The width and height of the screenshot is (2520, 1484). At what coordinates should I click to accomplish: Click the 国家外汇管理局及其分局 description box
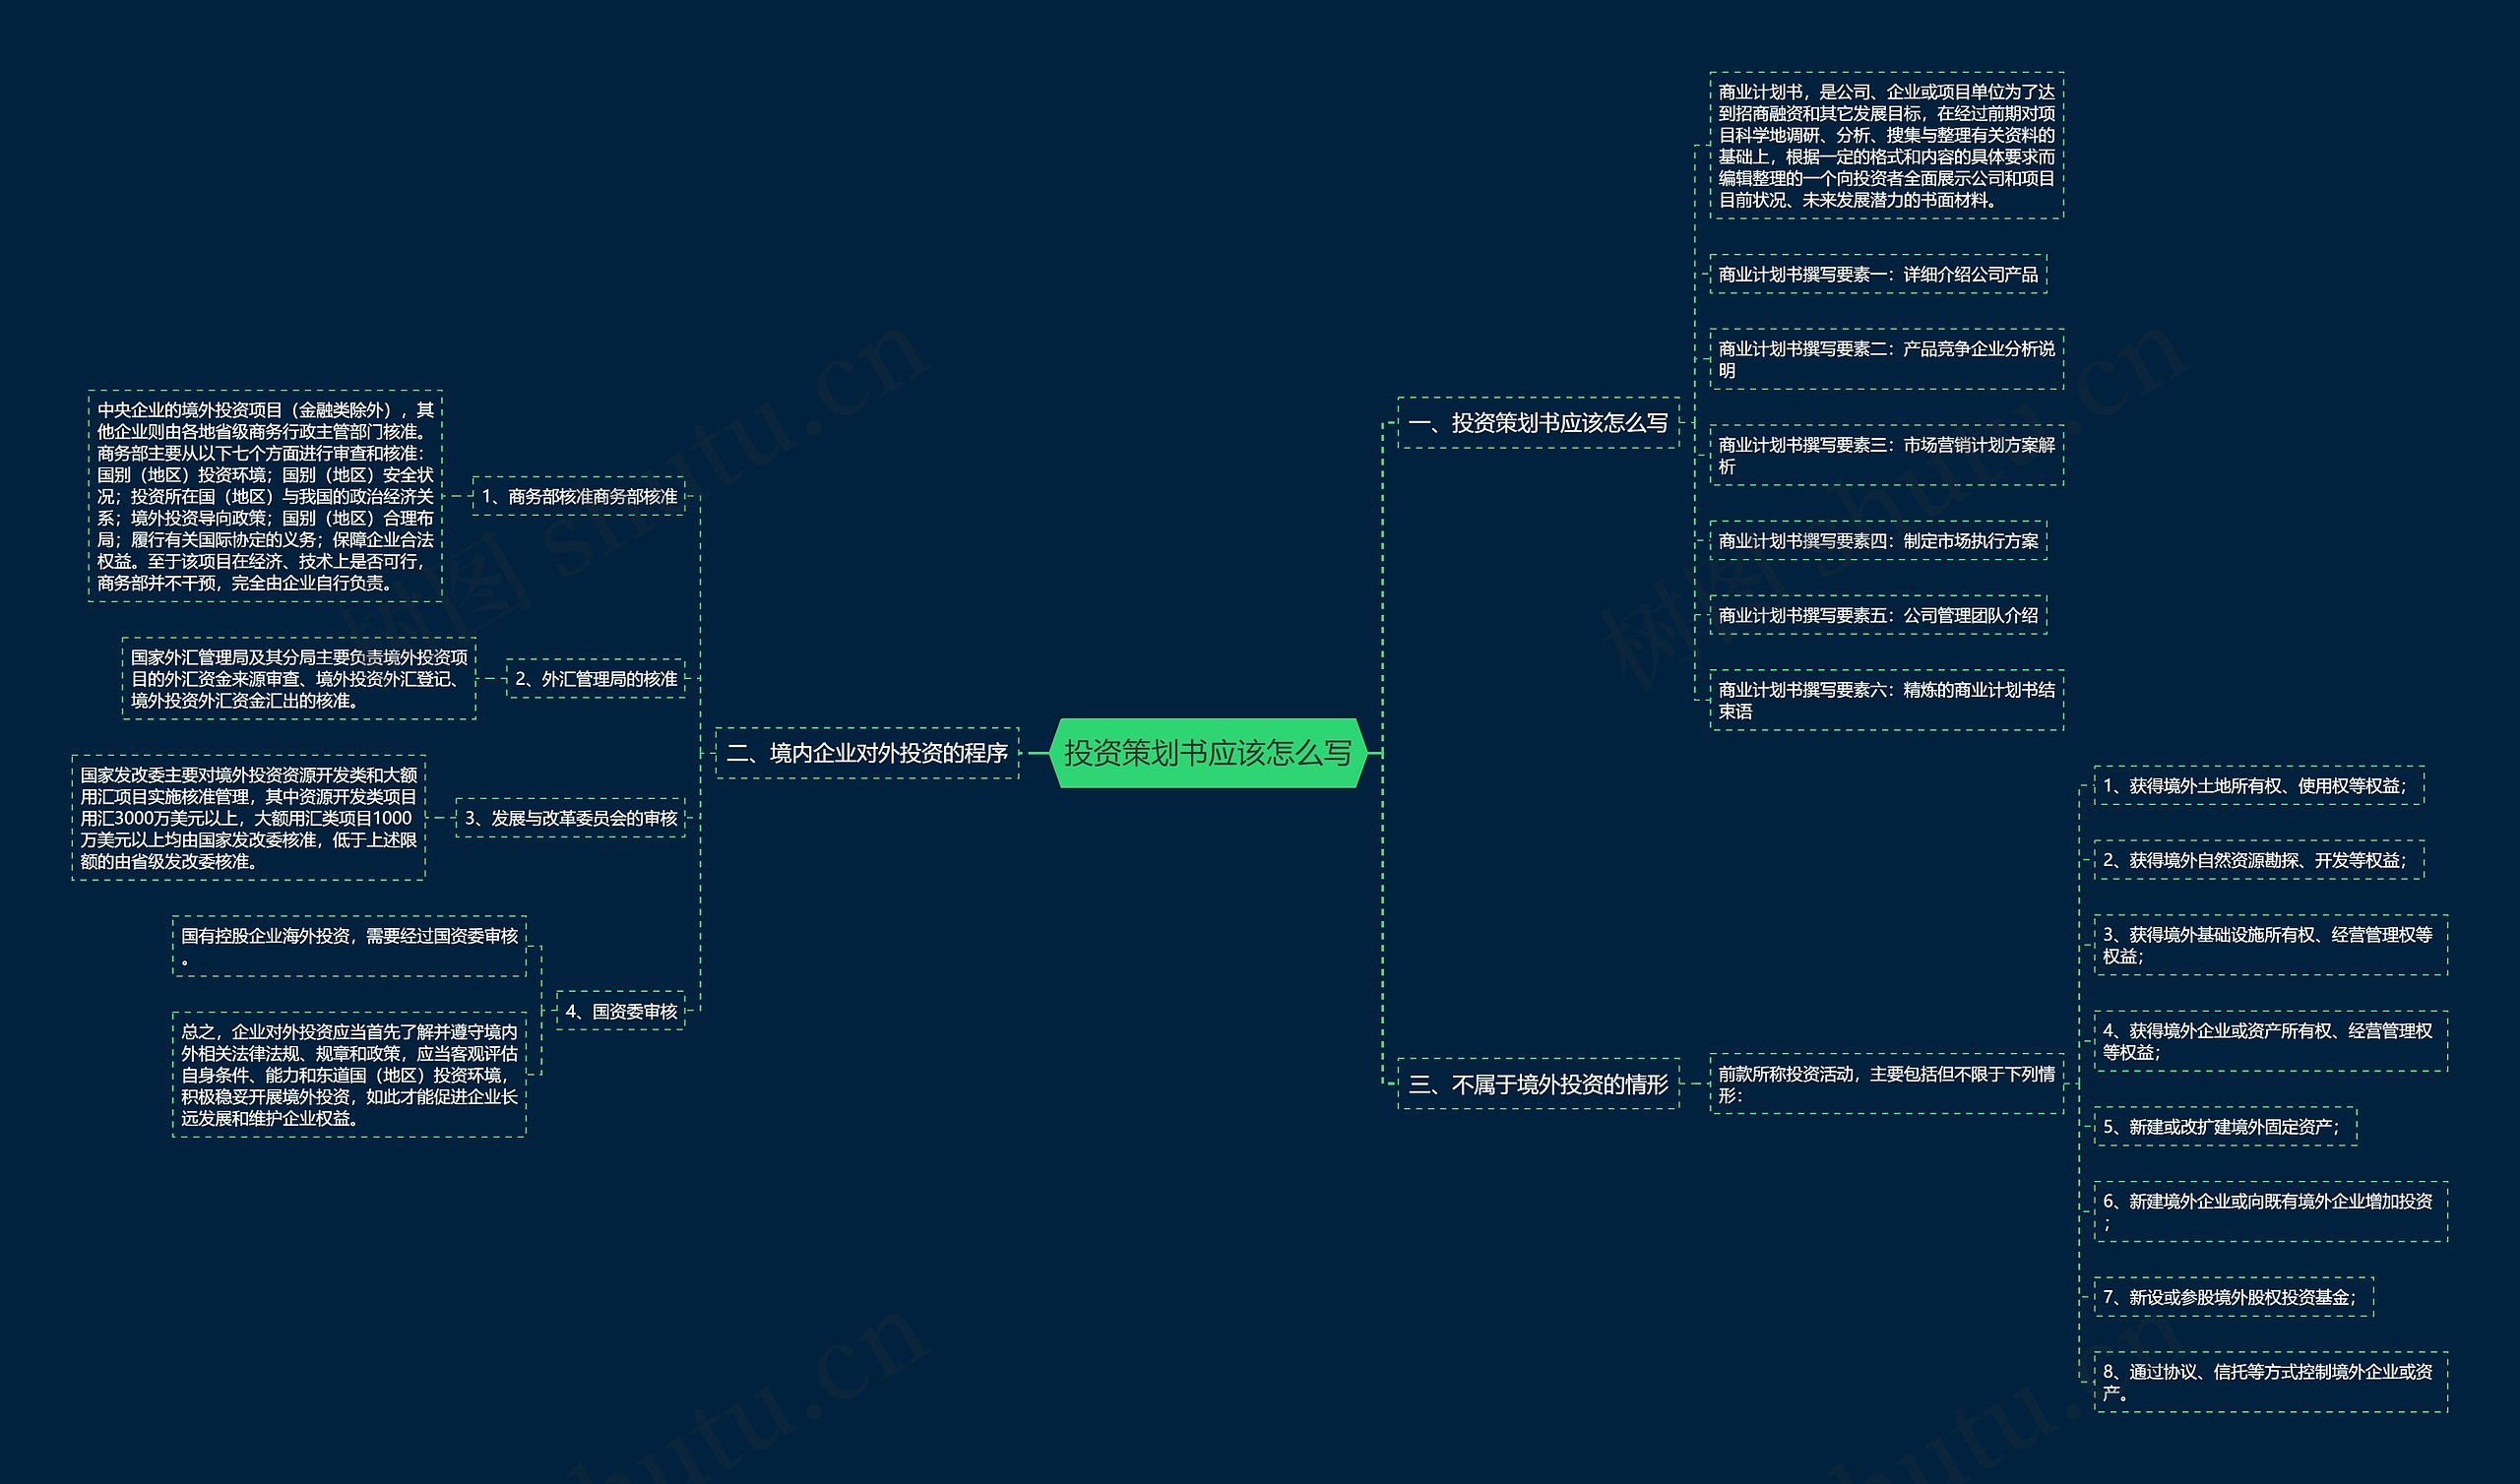(299, 679)
